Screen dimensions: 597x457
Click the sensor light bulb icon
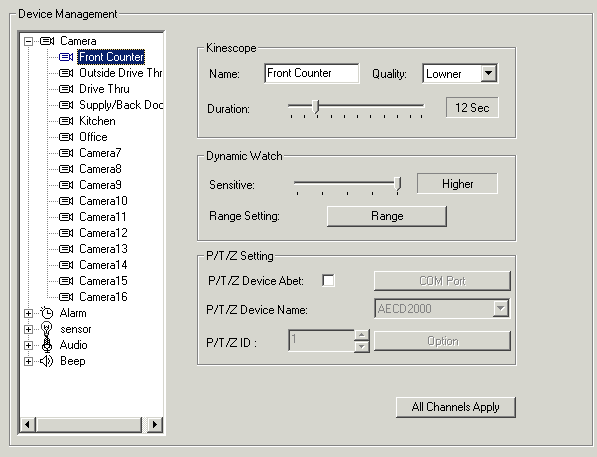[x=46, y=328]
